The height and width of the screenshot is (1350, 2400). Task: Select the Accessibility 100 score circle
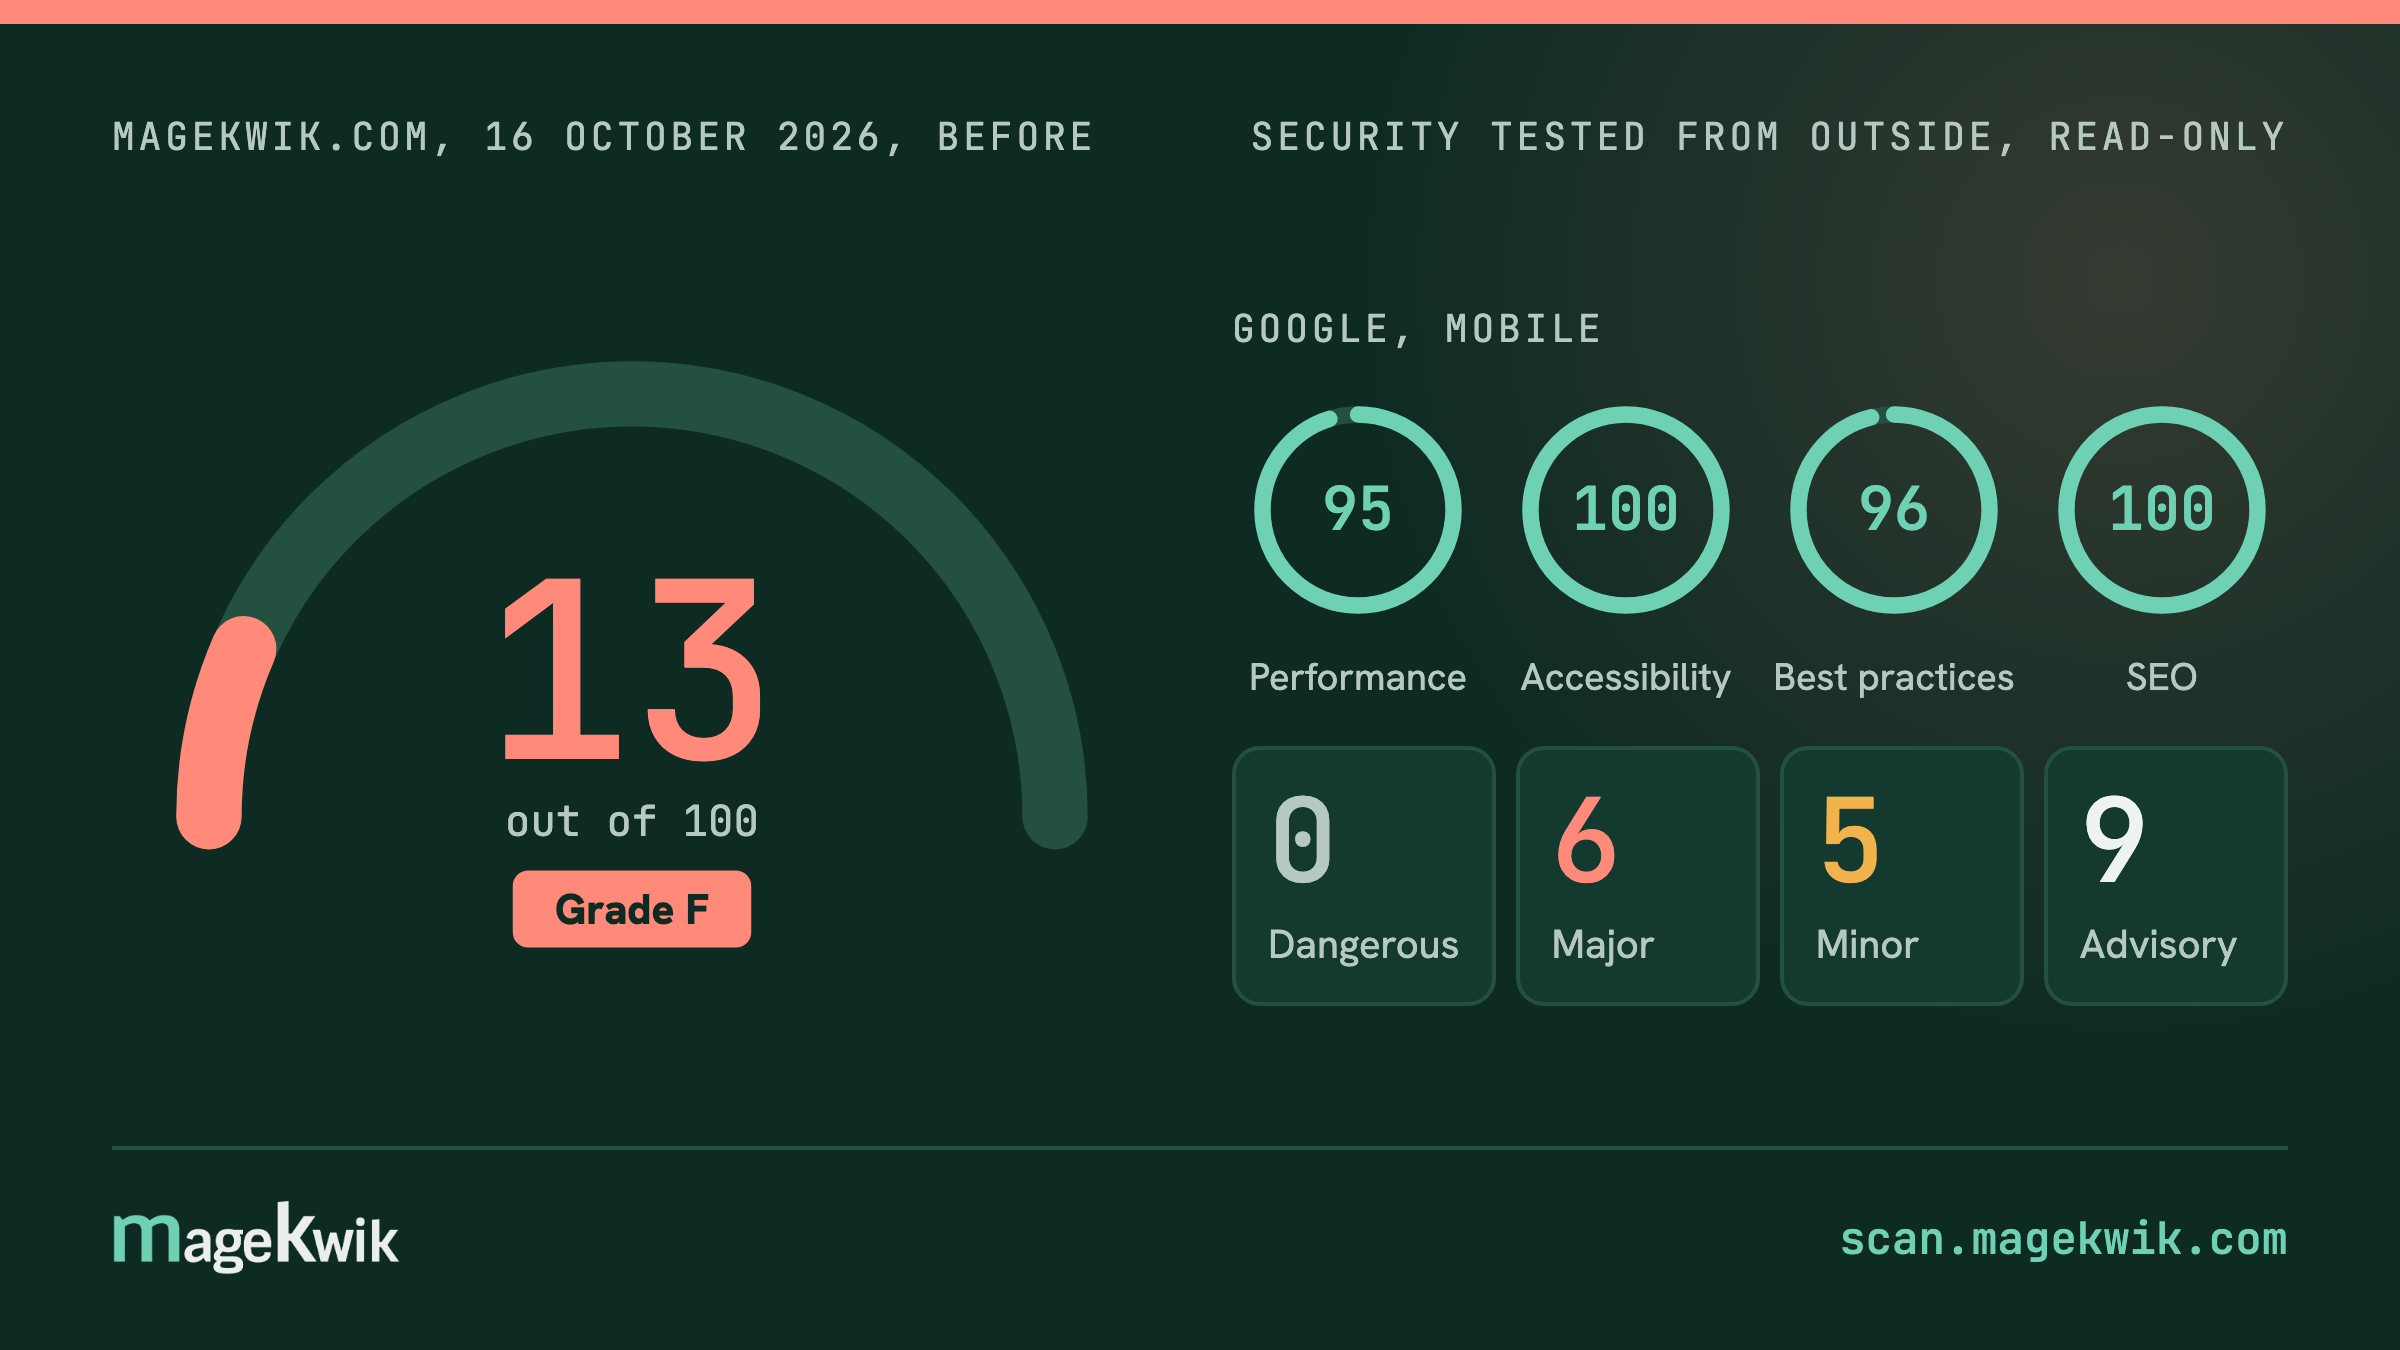(x=1626, y=510)
